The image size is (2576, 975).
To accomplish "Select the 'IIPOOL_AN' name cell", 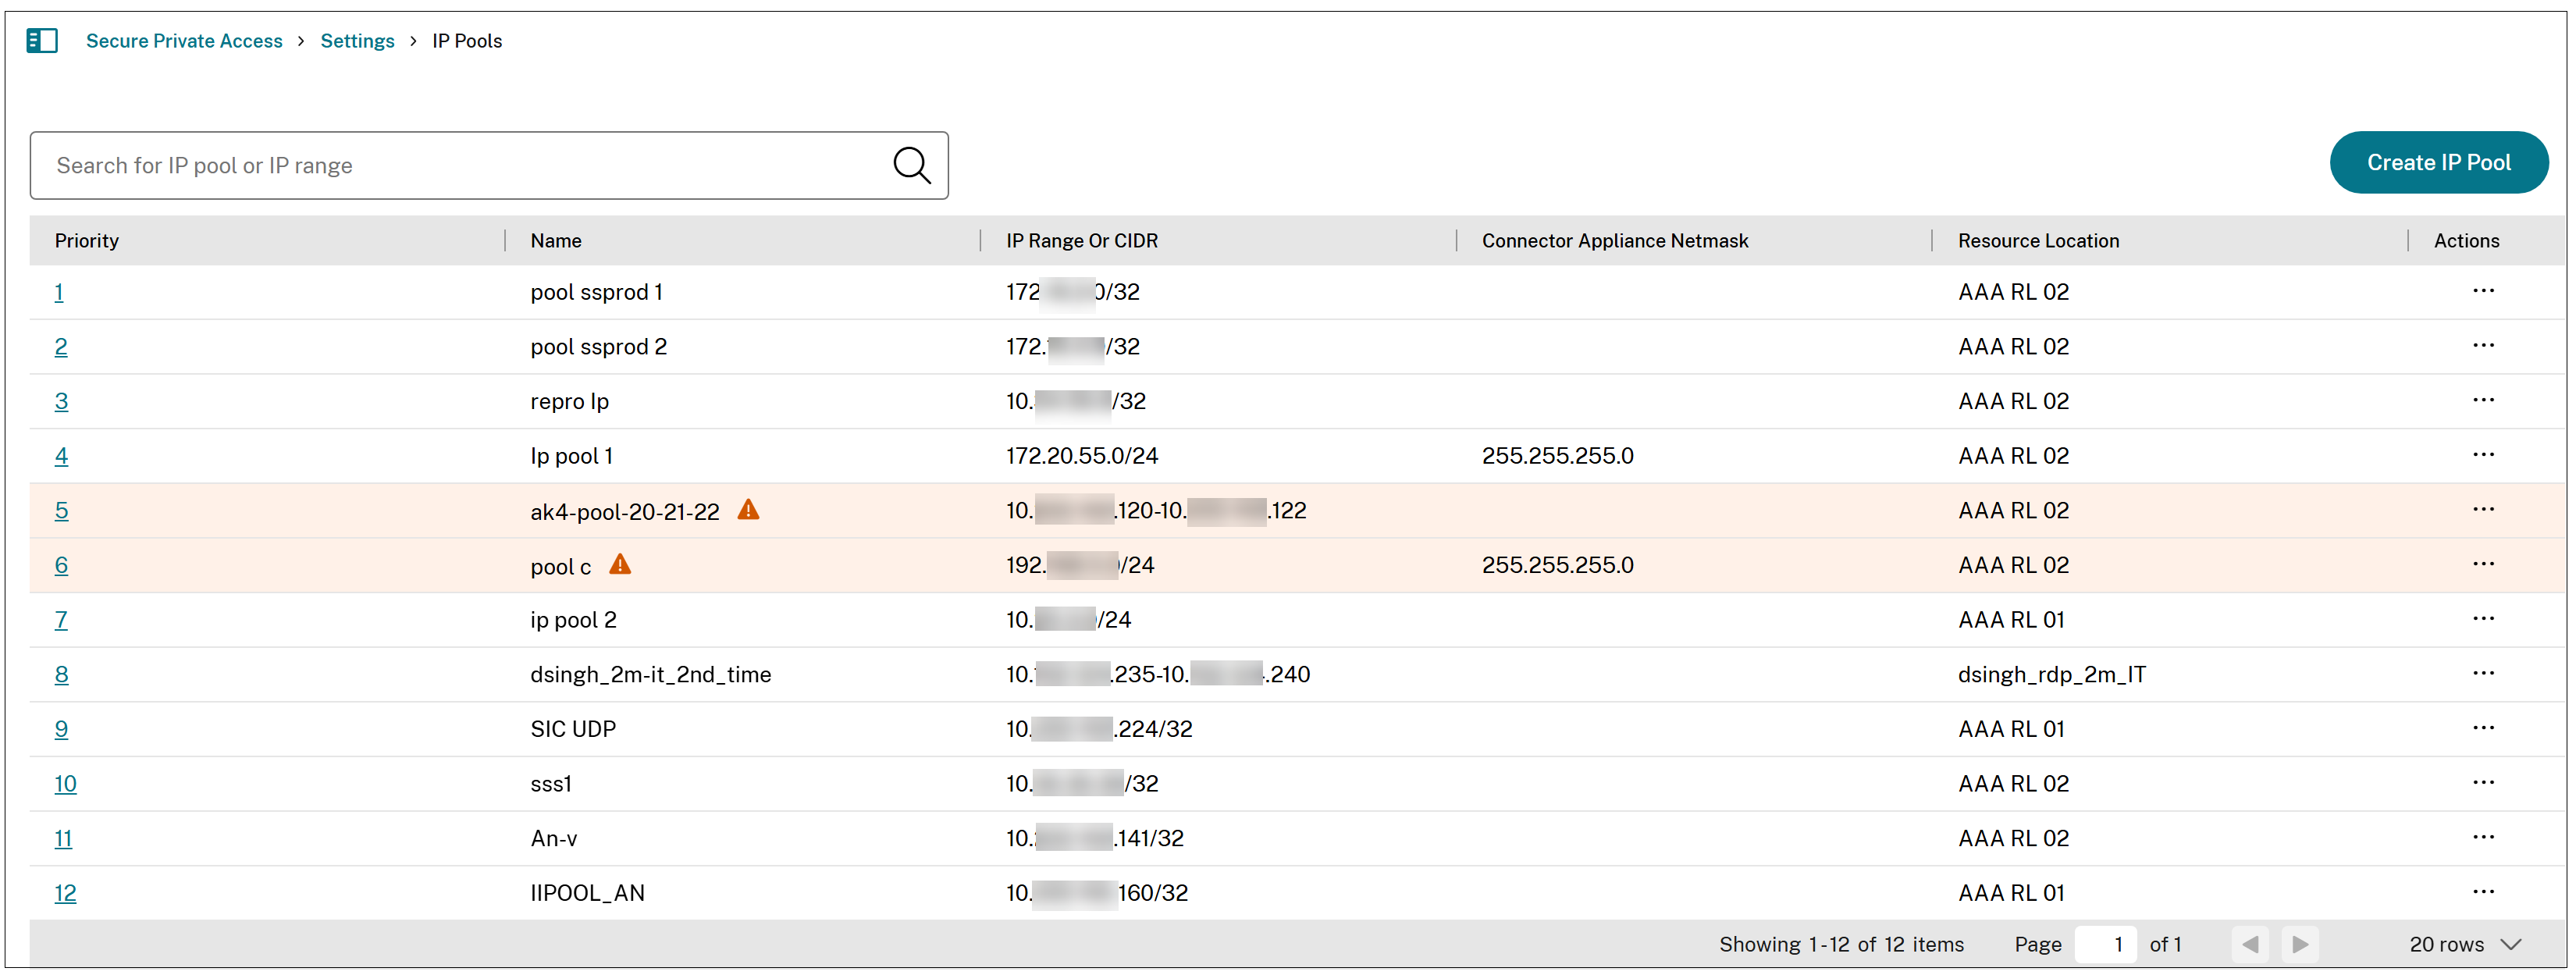I will click(587, 893).
